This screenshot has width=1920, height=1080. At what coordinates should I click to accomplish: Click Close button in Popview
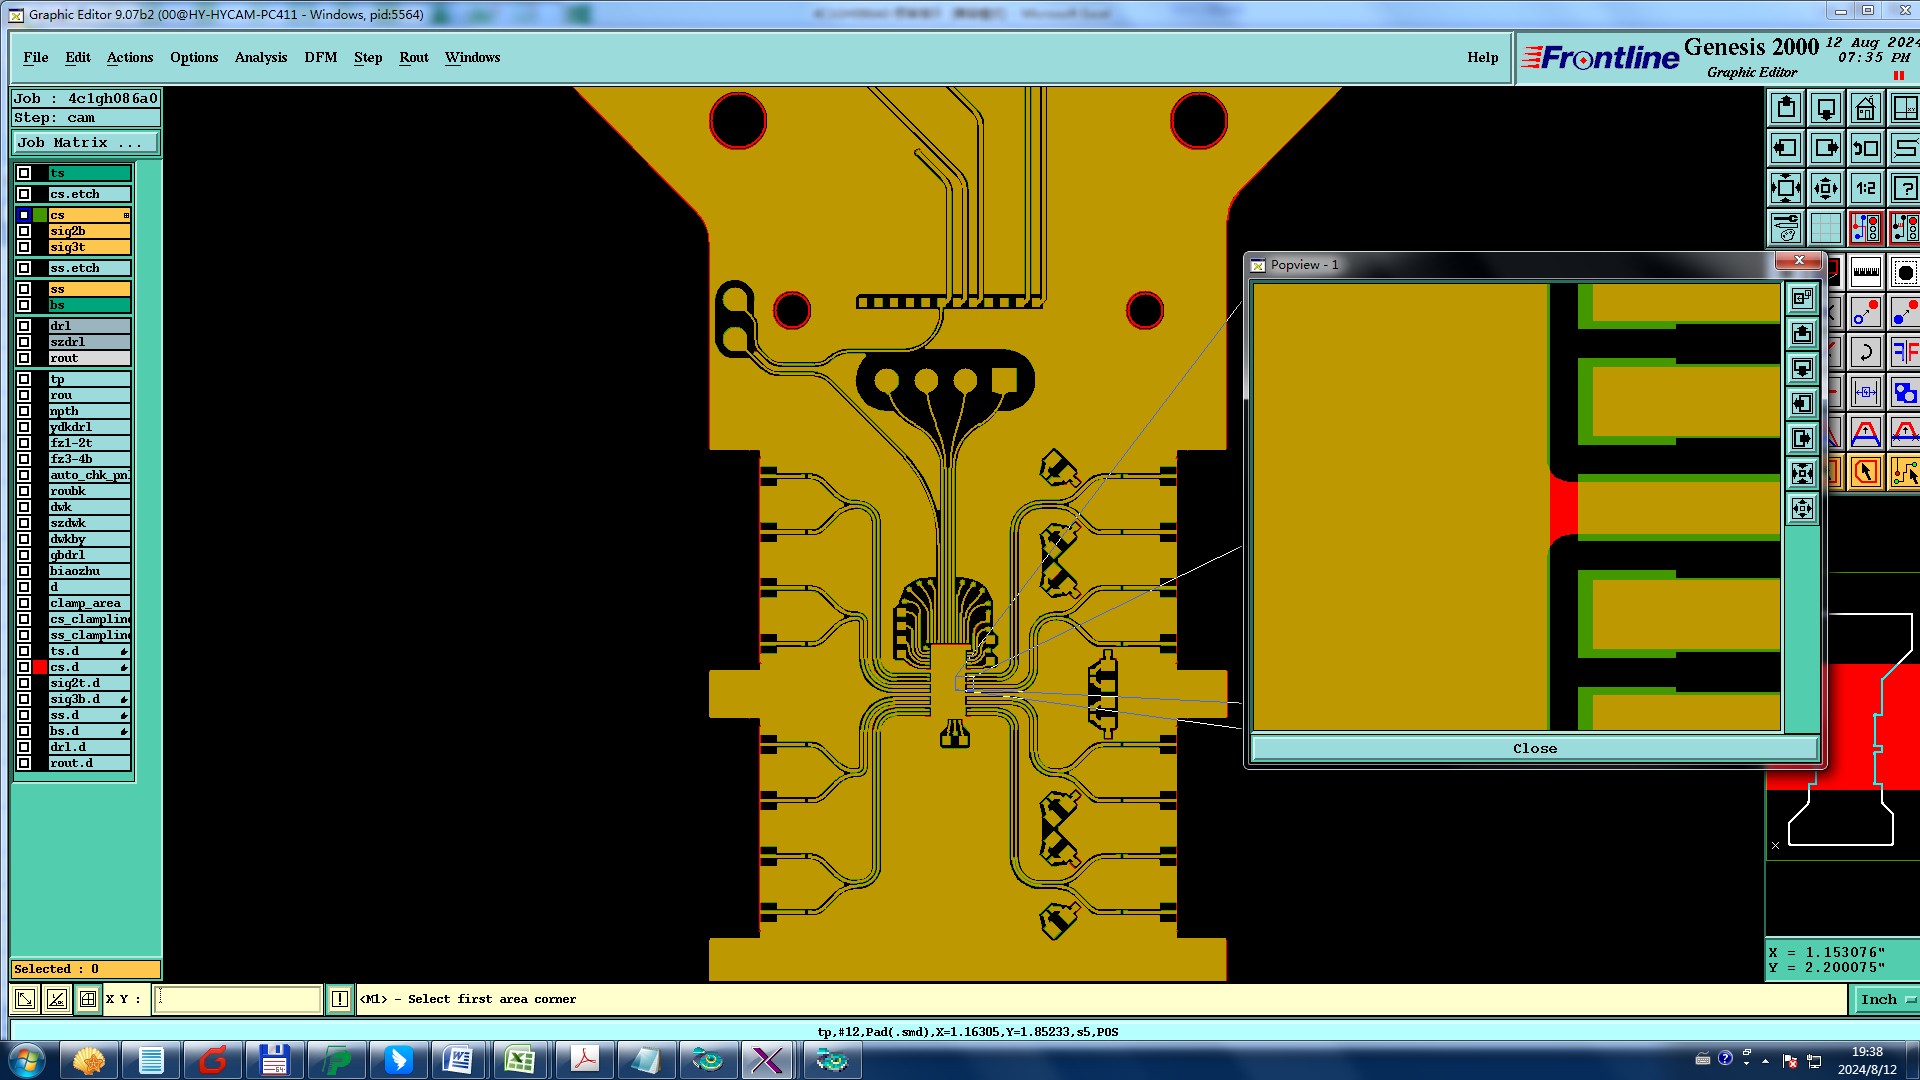(x=1534, y=748)
